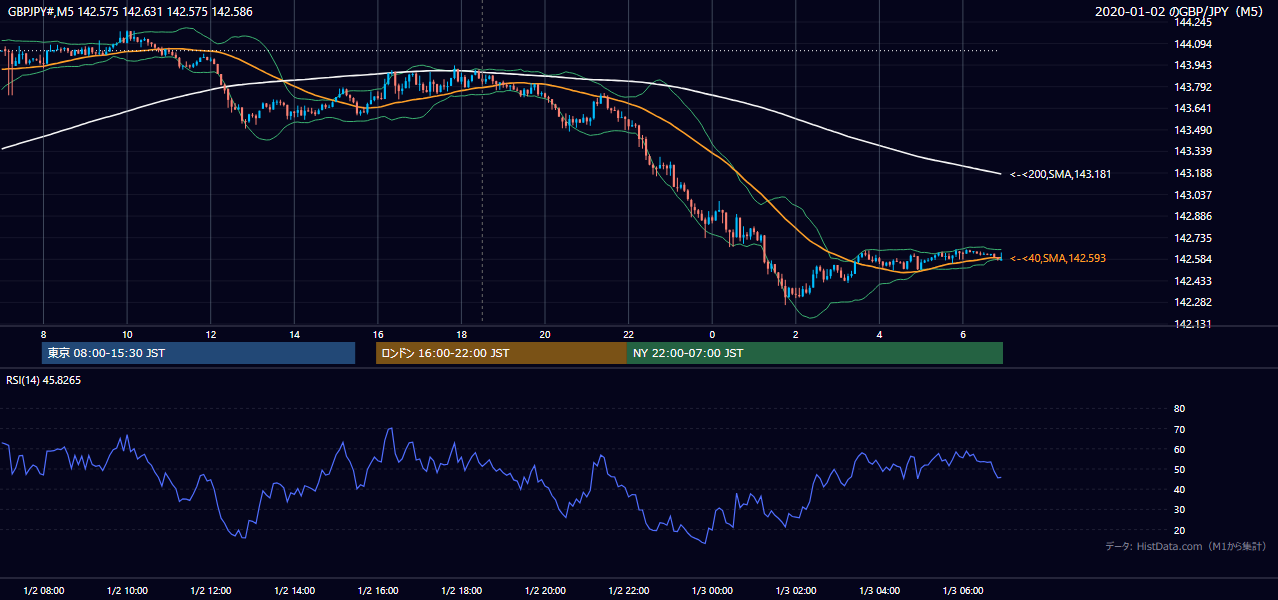Click the ロンドン 16:00-22:00 JST session bar
This screenshot has height=600, width=1278.
[501, 353]
